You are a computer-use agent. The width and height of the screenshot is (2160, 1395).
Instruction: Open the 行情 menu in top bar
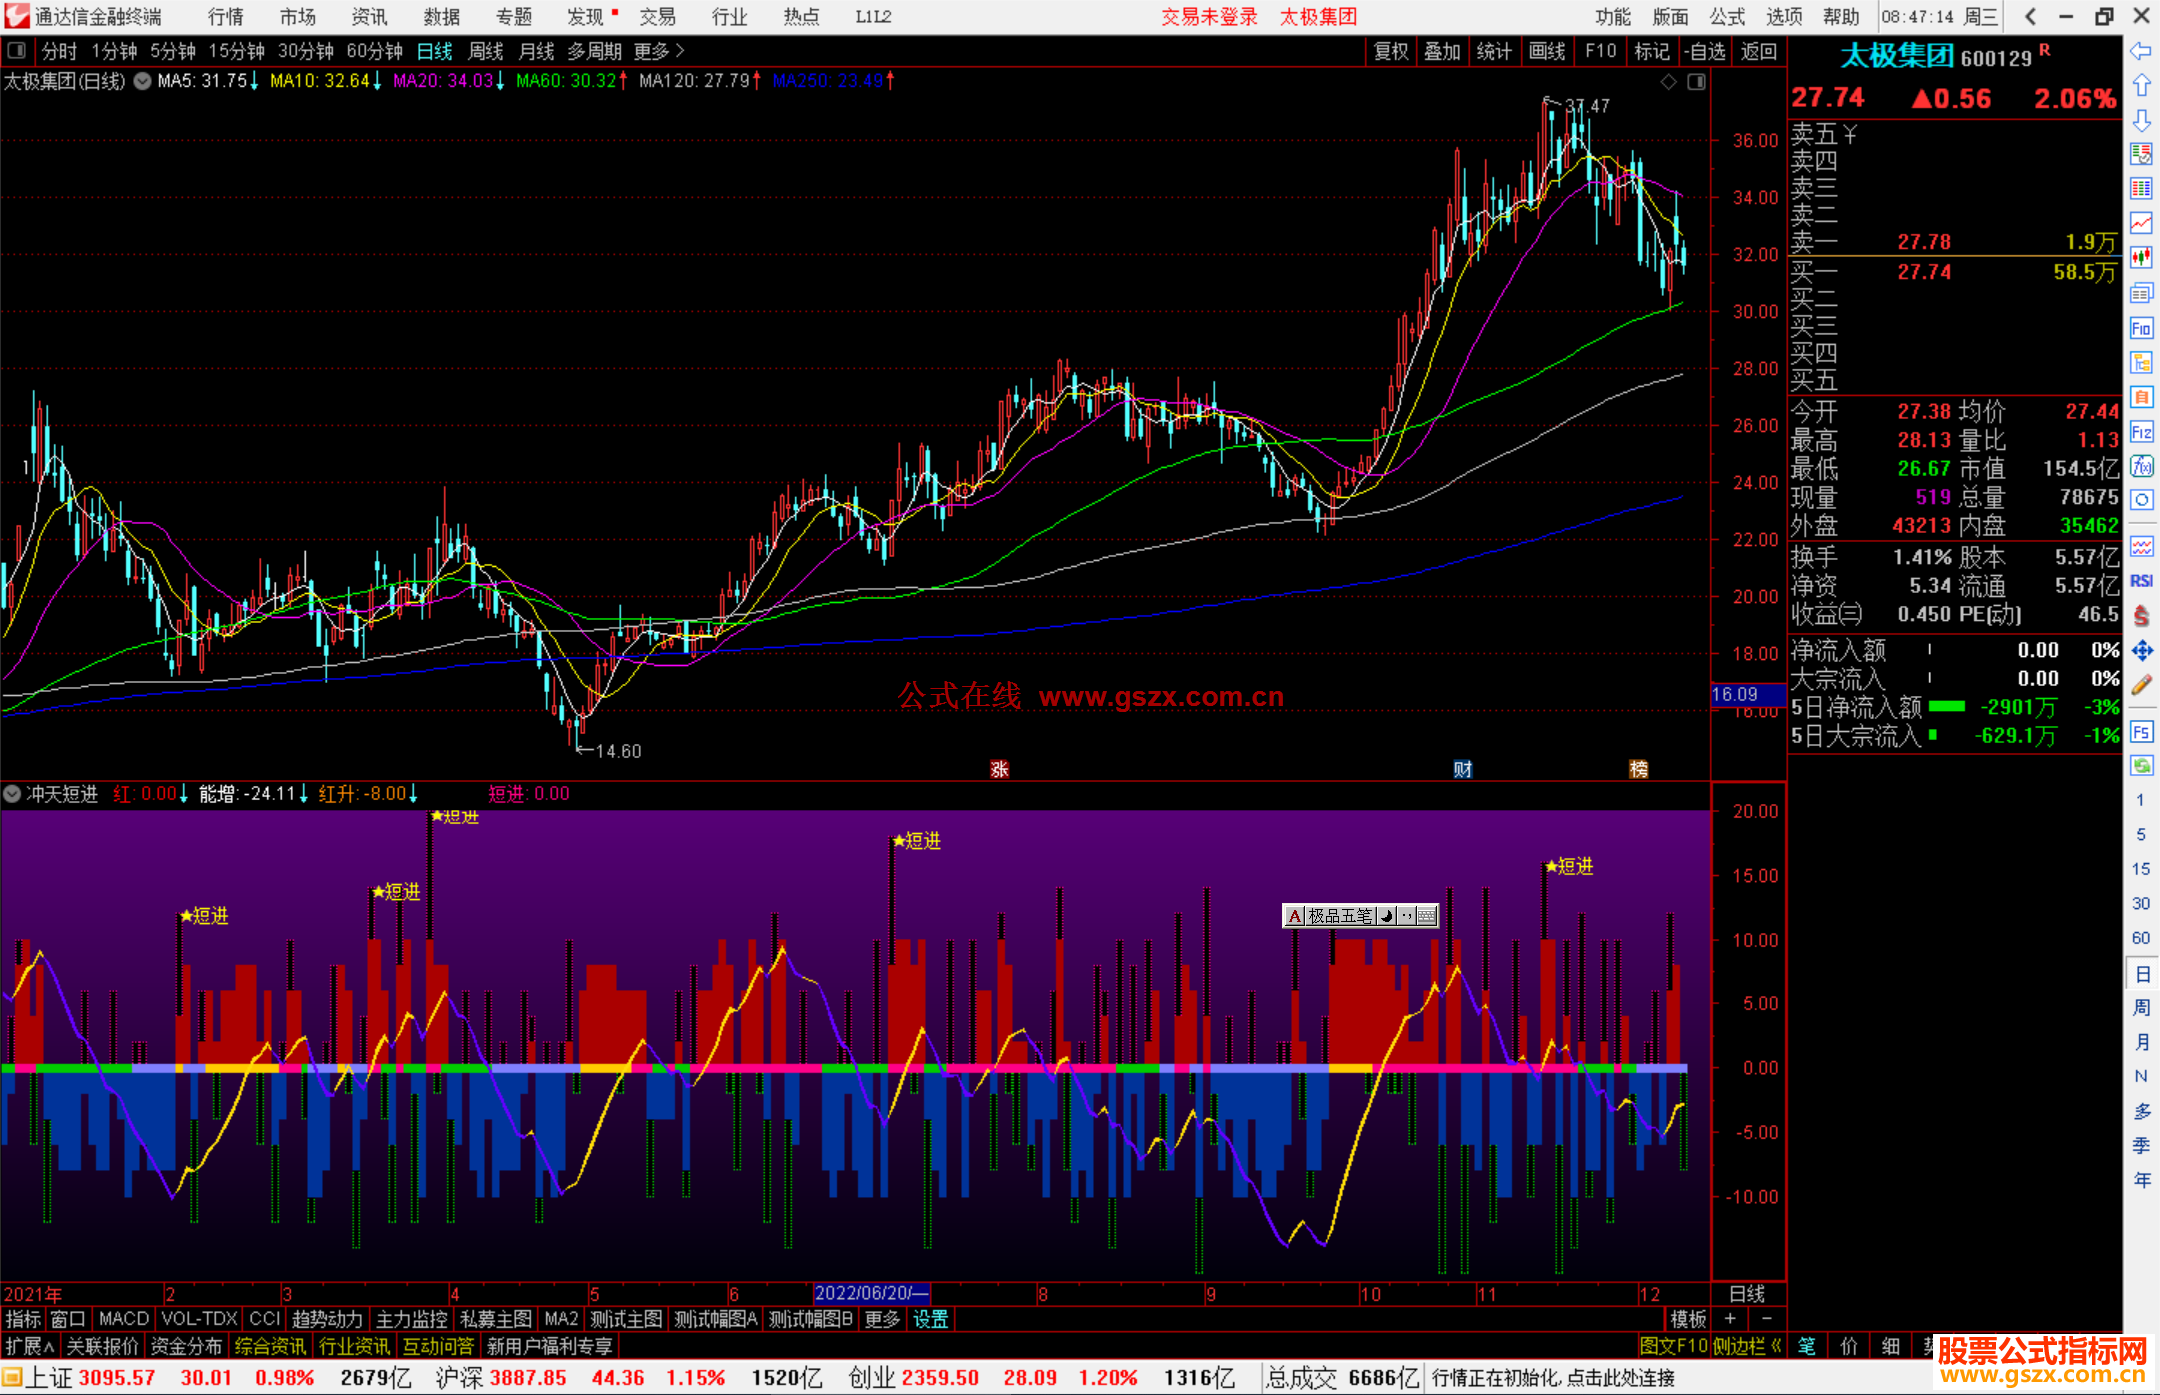[x=226, y=17]
